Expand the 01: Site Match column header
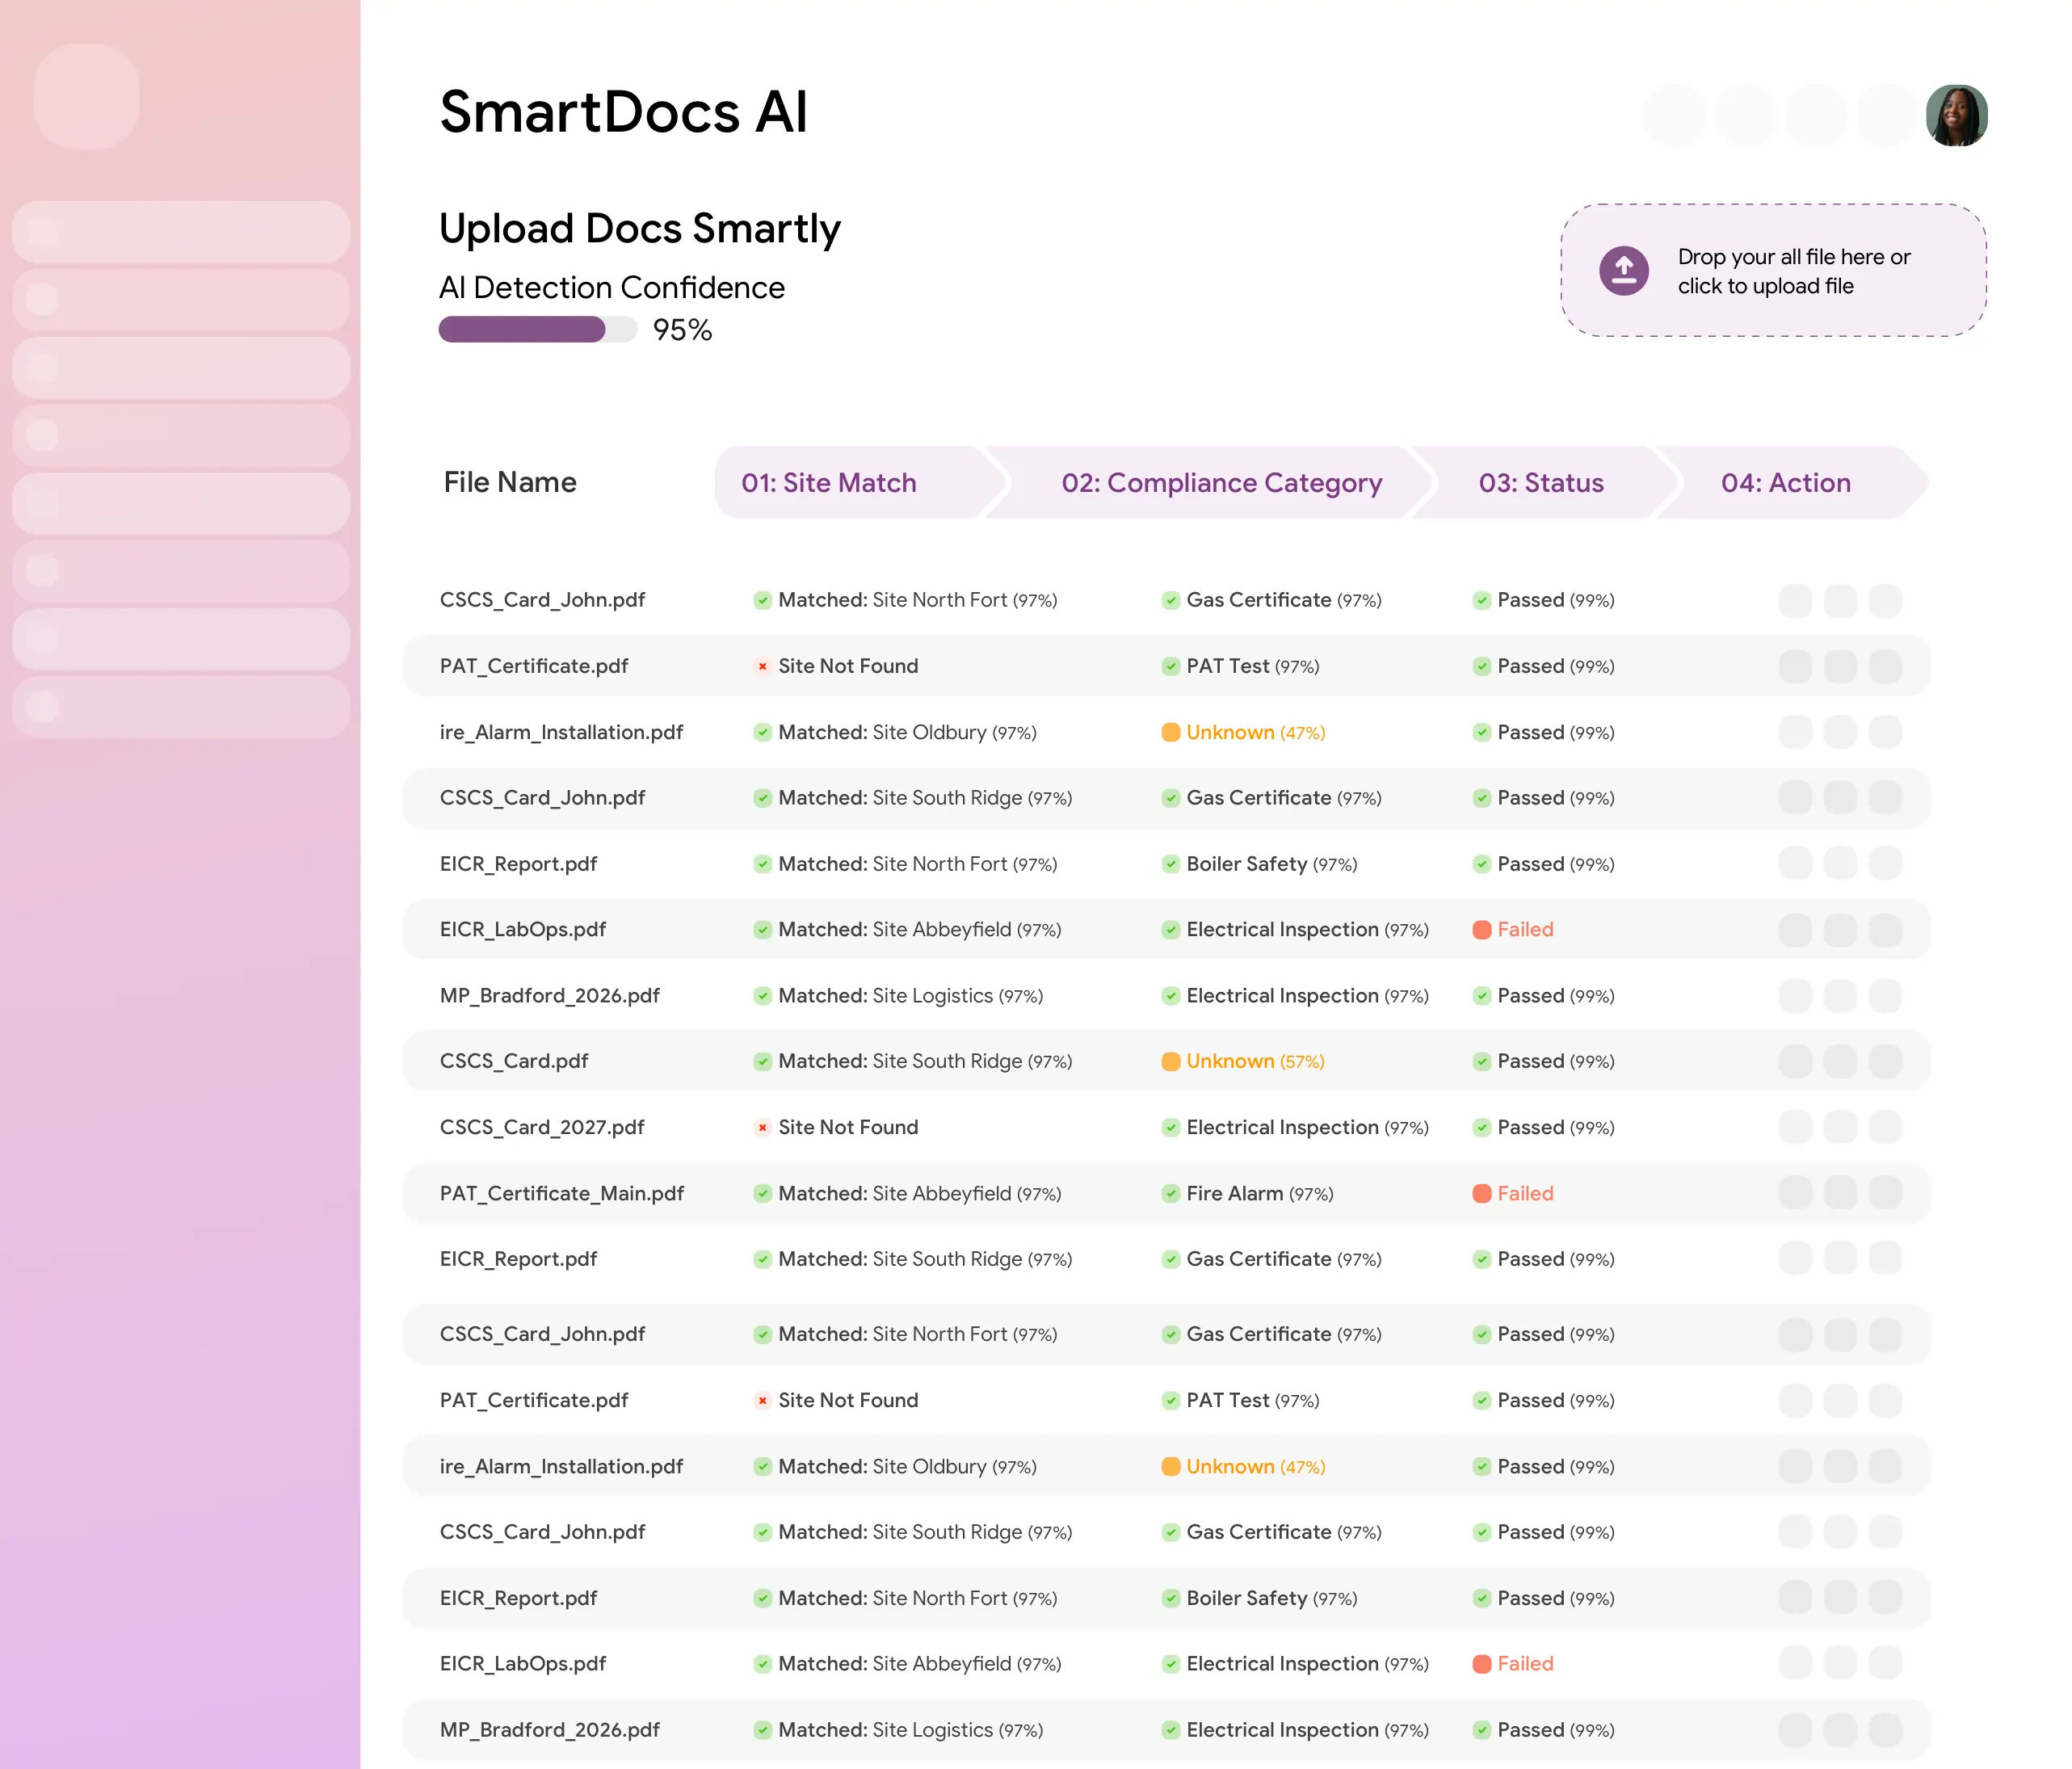 click(x=828, y=483)
